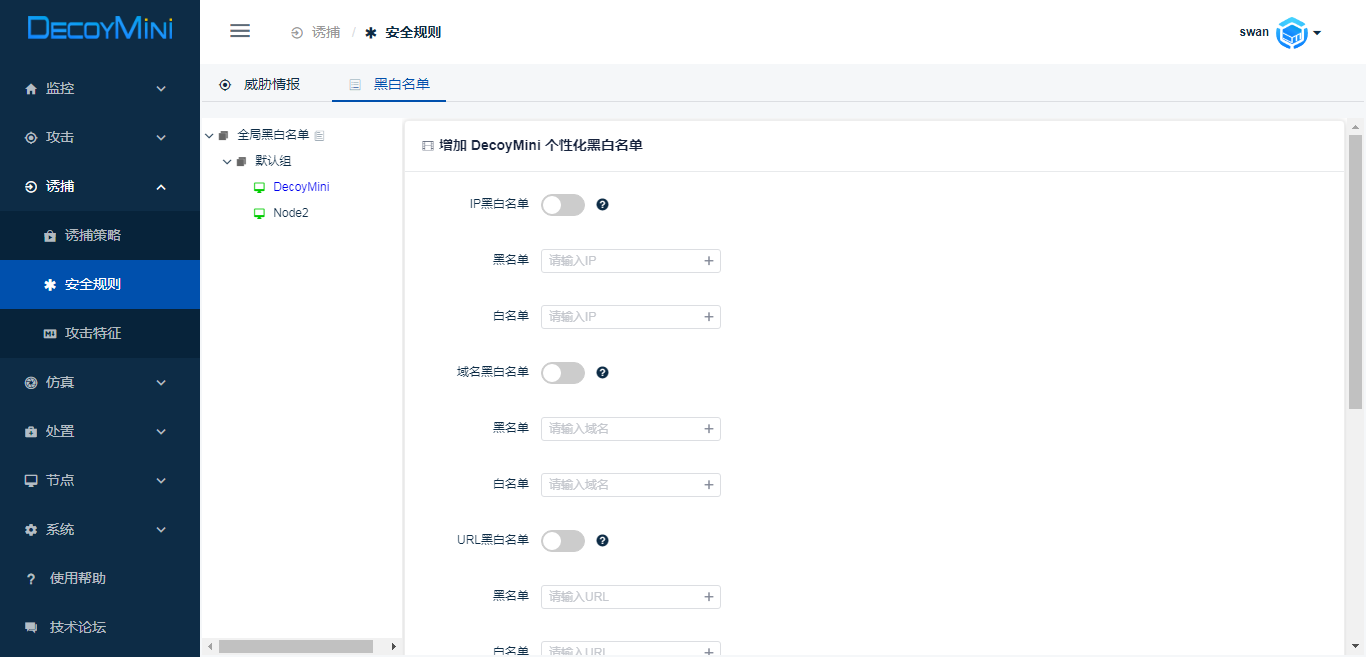The height and width of the screenshot is (657, 1366).
Task: Click the URL 黑名单 input field
Action: [x=622, y=597]
